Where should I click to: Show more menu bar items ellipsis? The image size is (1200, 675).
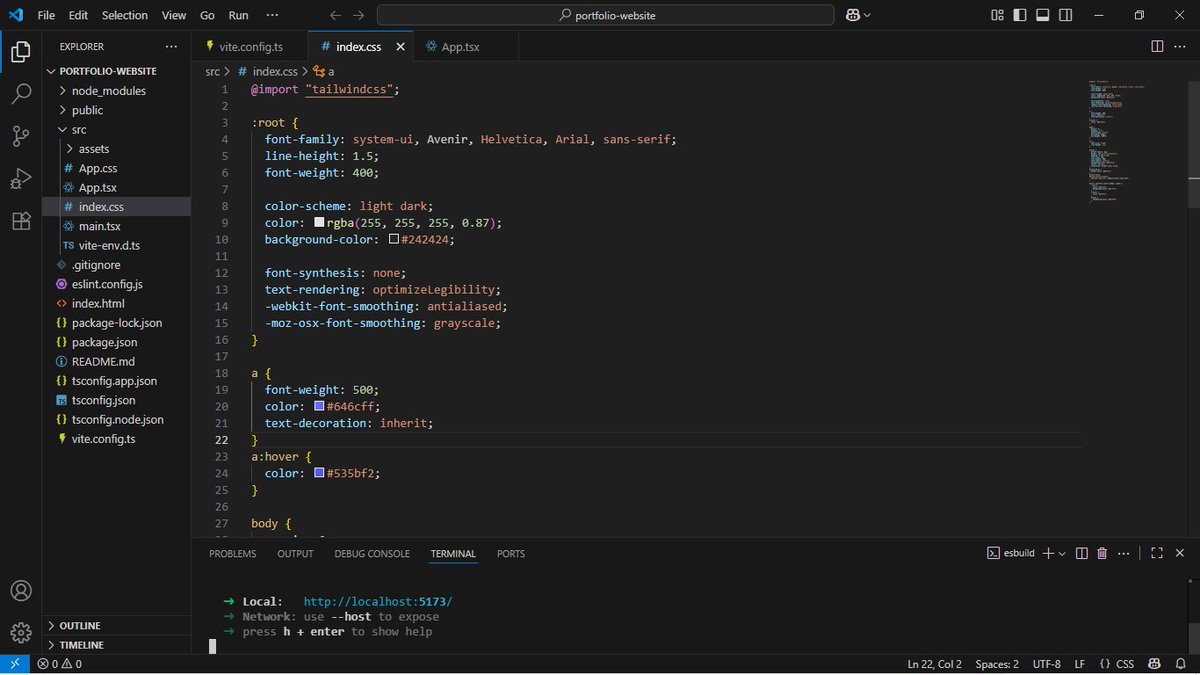[273, 15]
